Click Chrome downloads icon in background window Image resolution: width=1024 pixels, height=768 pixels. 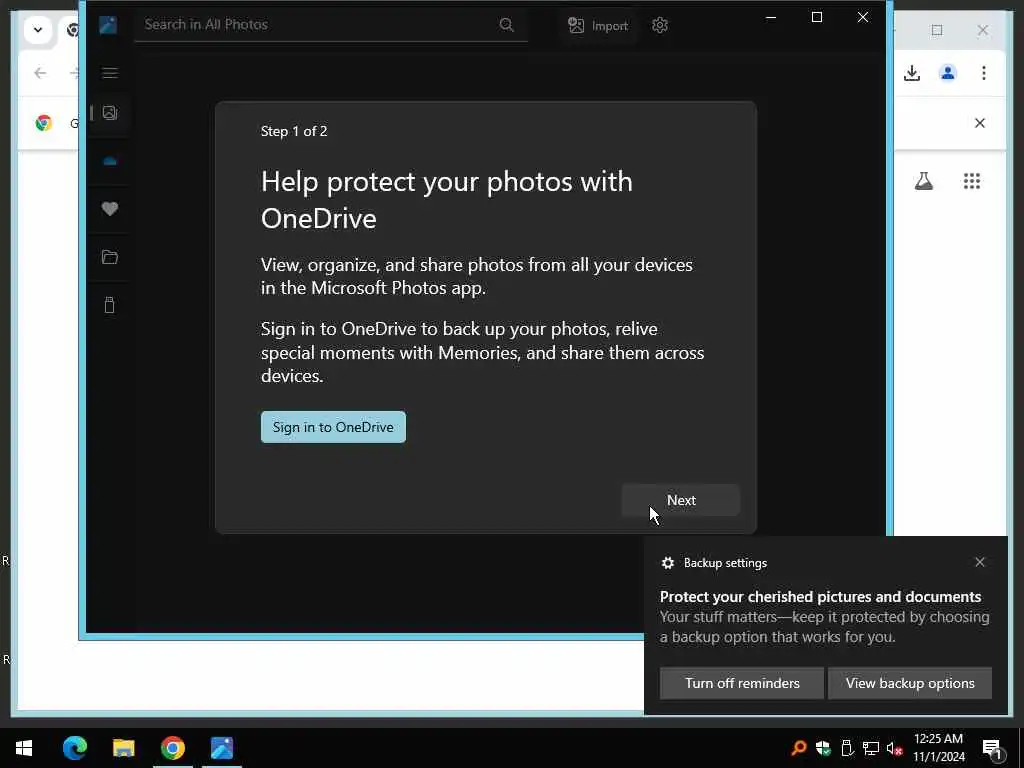pyautogui.click(x=912, y=73)
